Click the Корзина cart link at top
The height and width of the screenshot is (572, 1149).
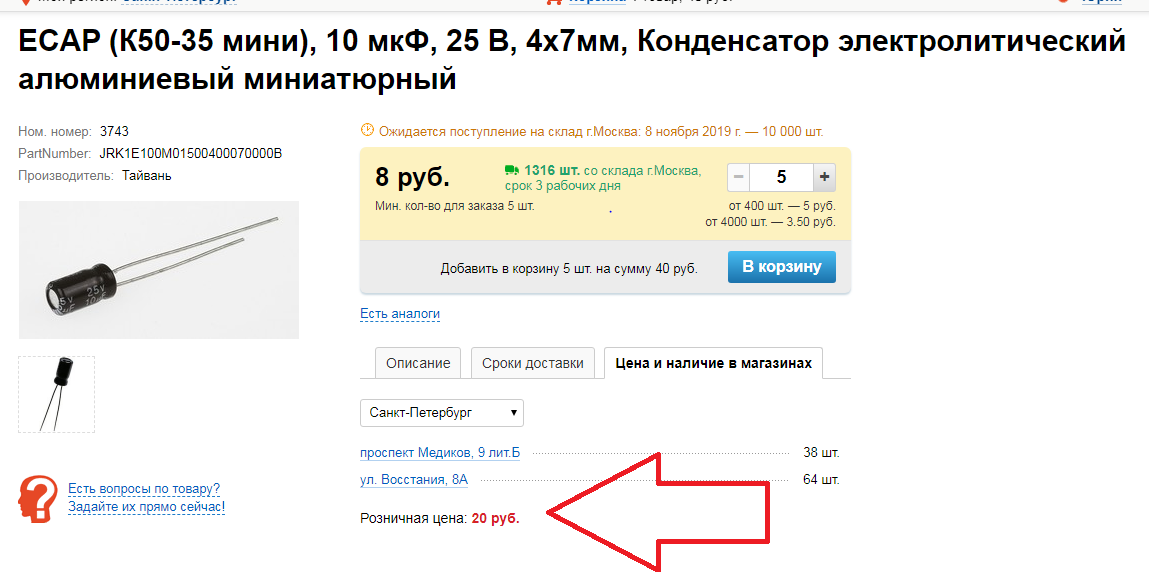click(598, 1)
